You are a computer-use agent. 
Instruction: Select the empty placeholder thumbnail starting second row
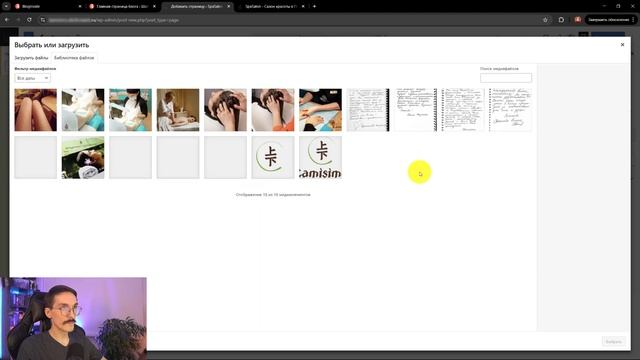point(36,158)
